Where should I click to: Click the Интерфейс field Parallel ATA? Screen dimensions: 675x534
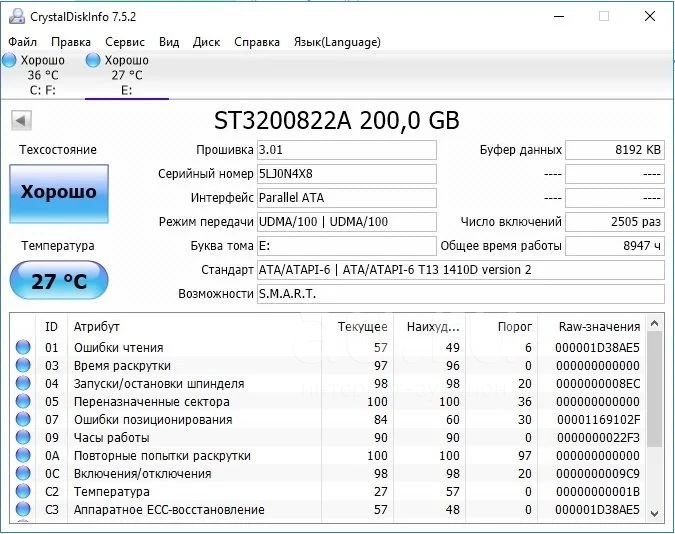coord(347,198)
